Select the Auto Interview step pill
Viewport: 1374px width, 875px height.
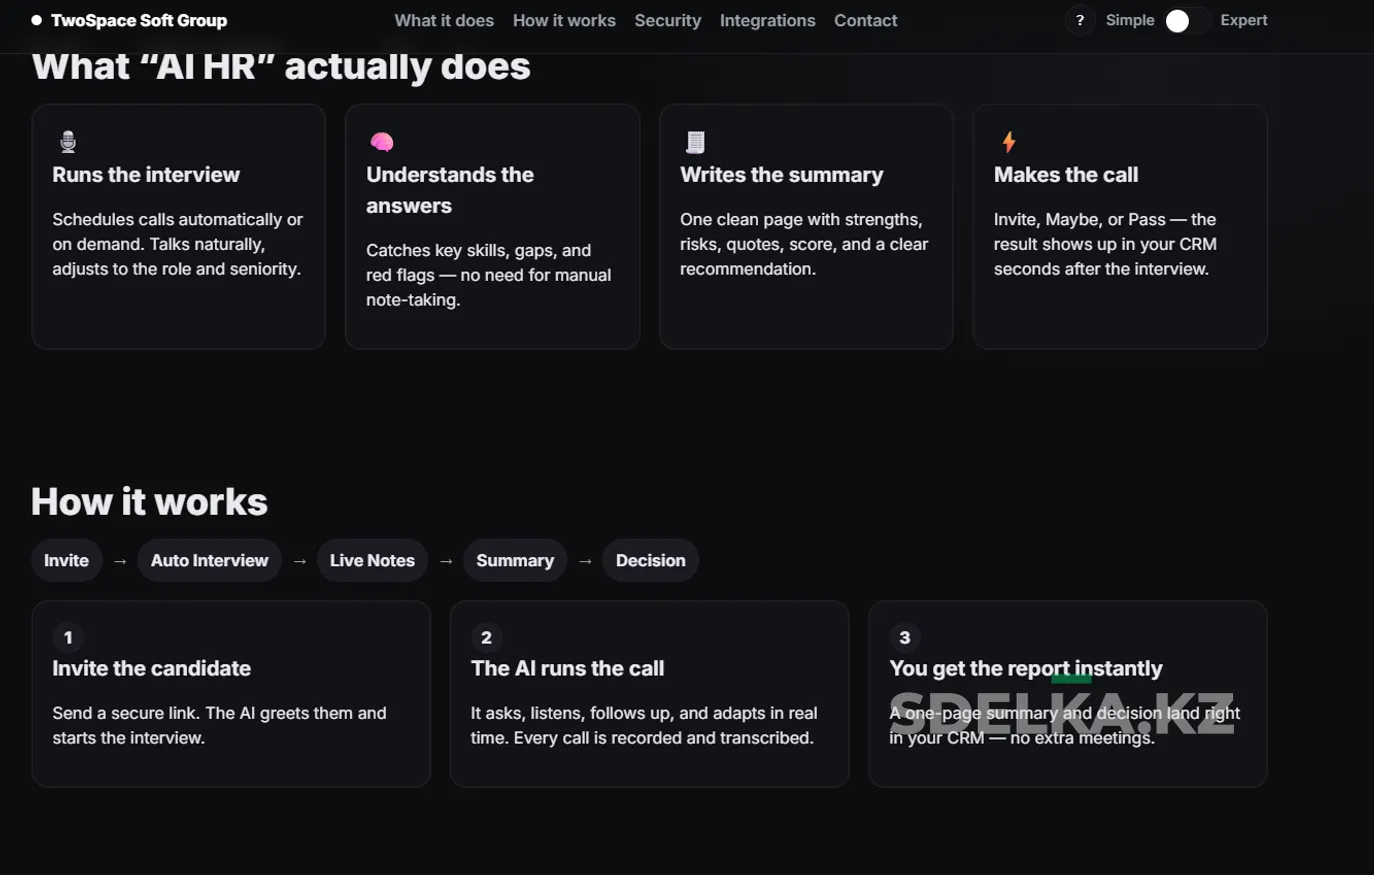[209, 560]
